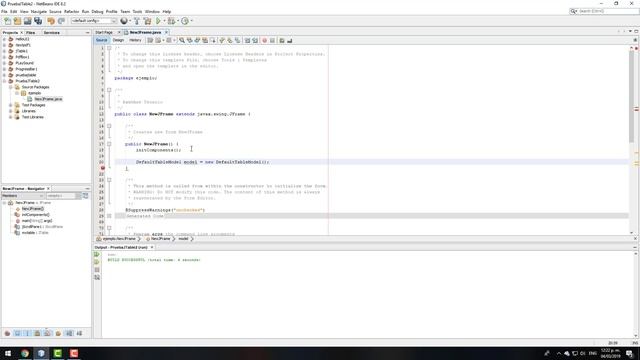
Task: Switch to the Design view button
Action: point(118,40)
